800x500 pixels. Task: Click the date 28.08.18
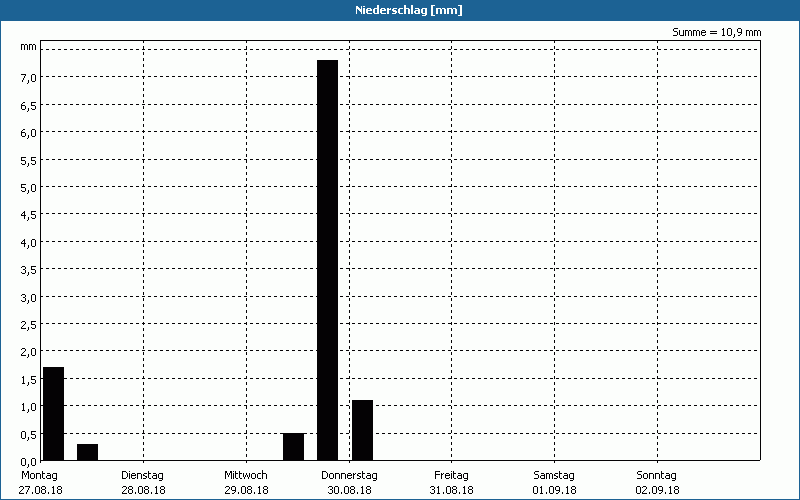pyautogui.click(x=143, y=490)
